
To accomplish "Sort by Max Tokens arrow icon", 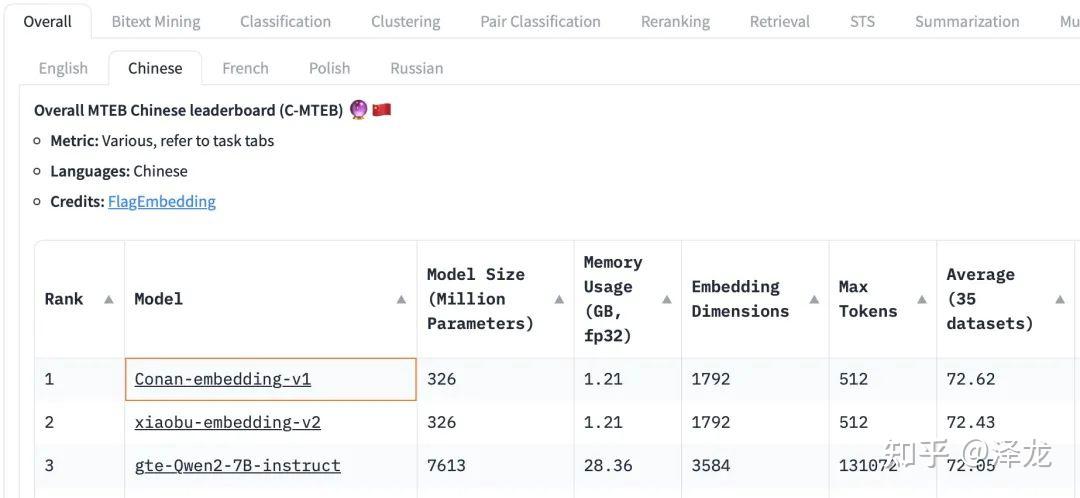I will pyautogui.click(x=921, y=299).
